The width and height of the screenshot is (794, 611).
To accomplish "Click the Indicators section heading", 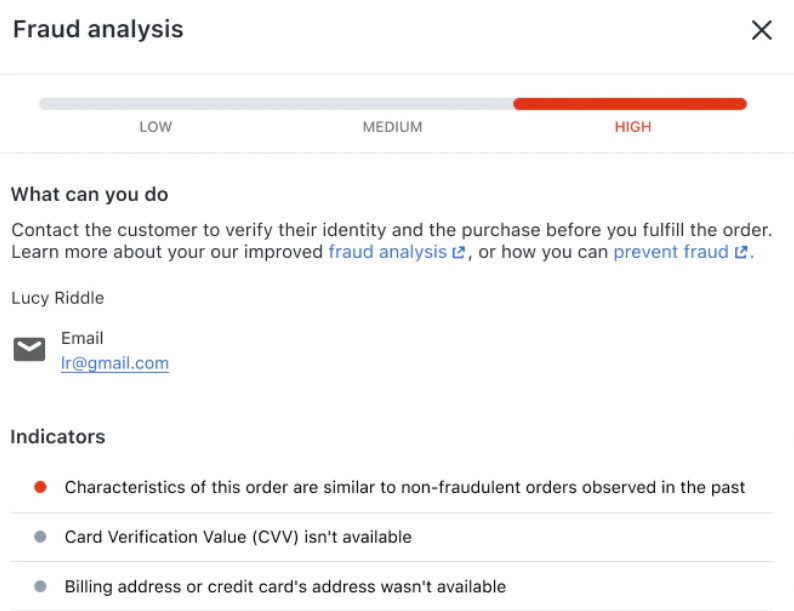I will [x=58, y=437].
